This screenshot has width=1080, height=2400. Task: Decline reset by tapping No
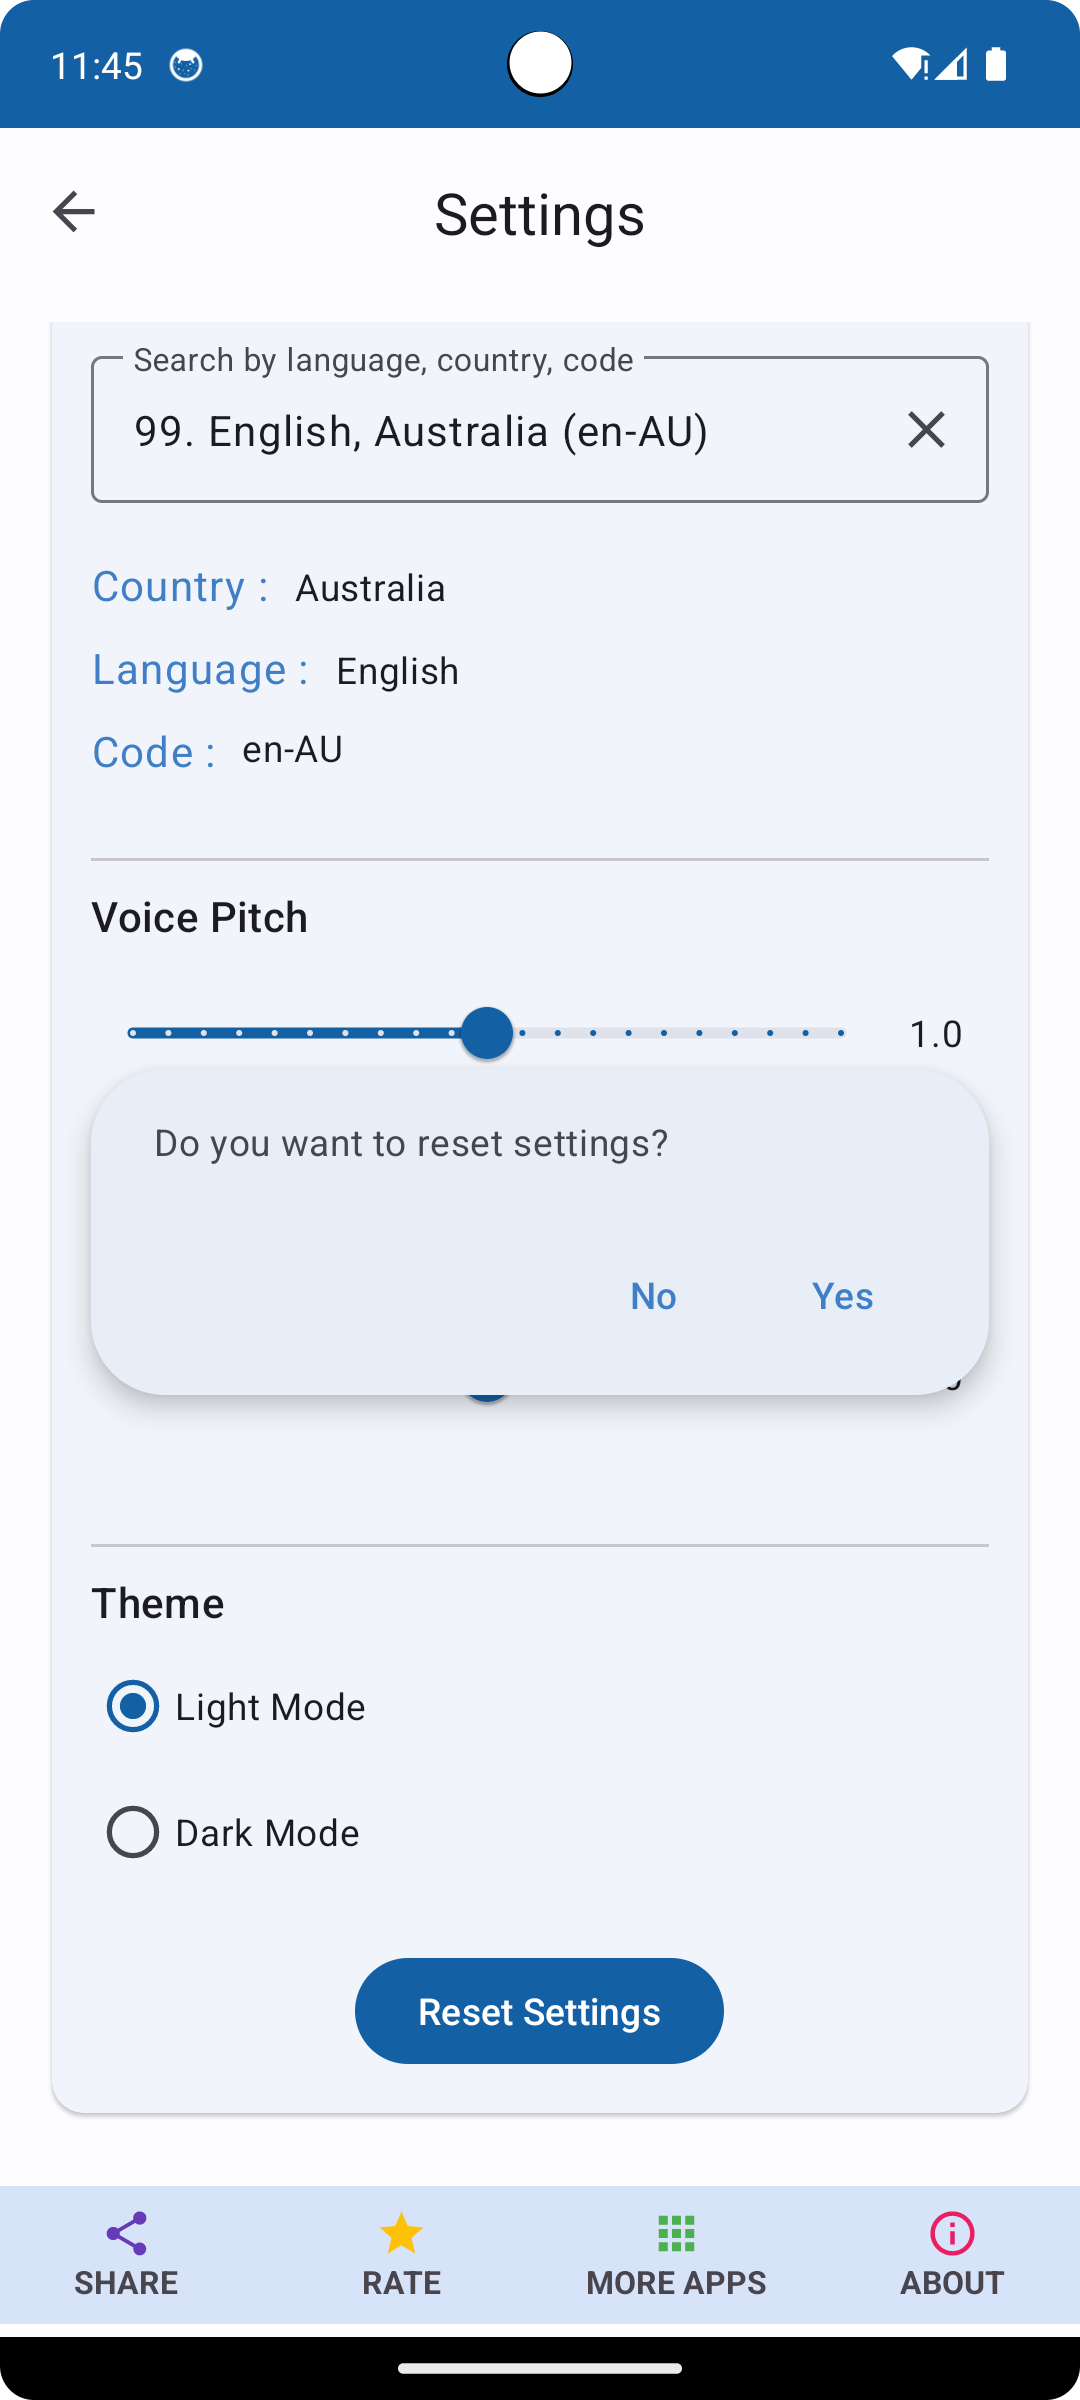click(x=653, y=1296)
